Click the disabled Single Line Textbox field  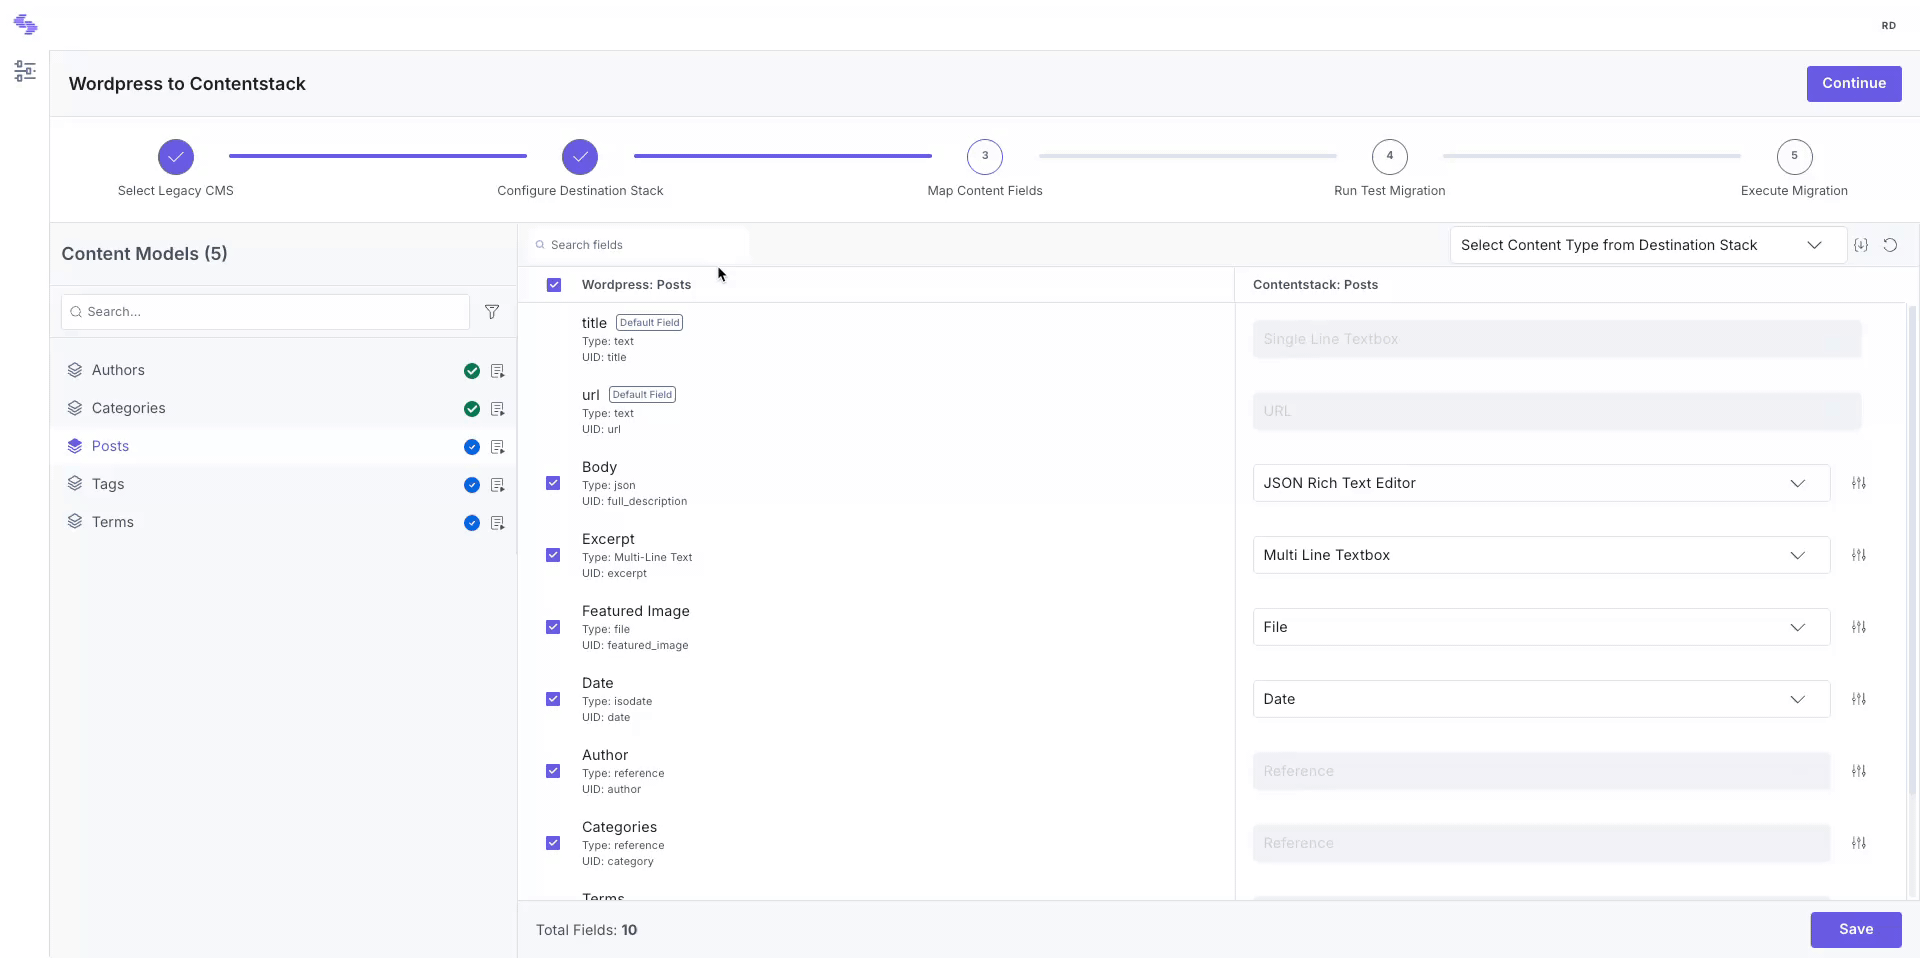pos(1556,339)
